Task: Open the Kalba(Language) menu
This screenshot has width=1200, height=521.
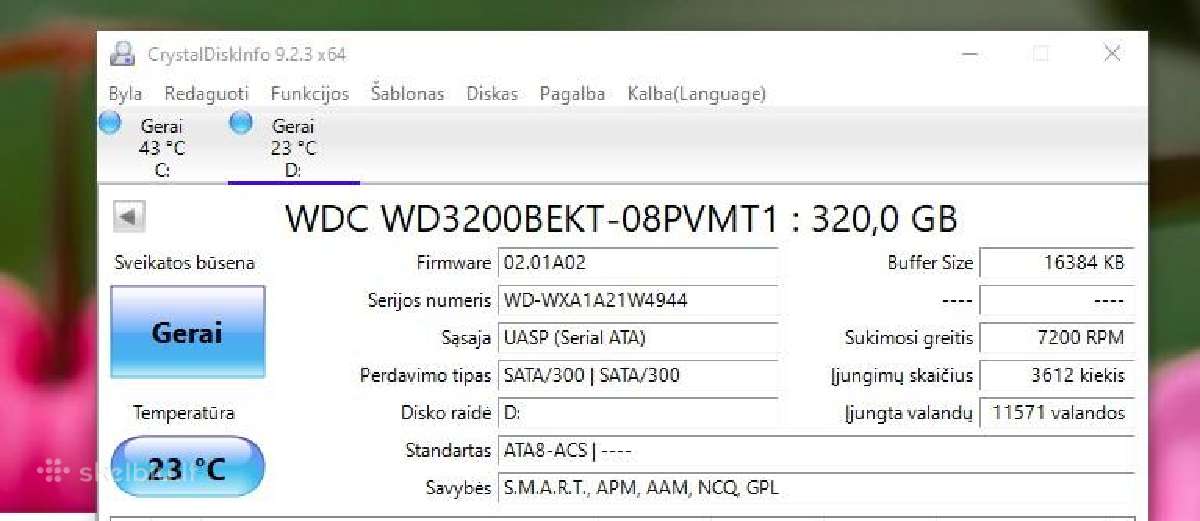Action: point(697,94)
